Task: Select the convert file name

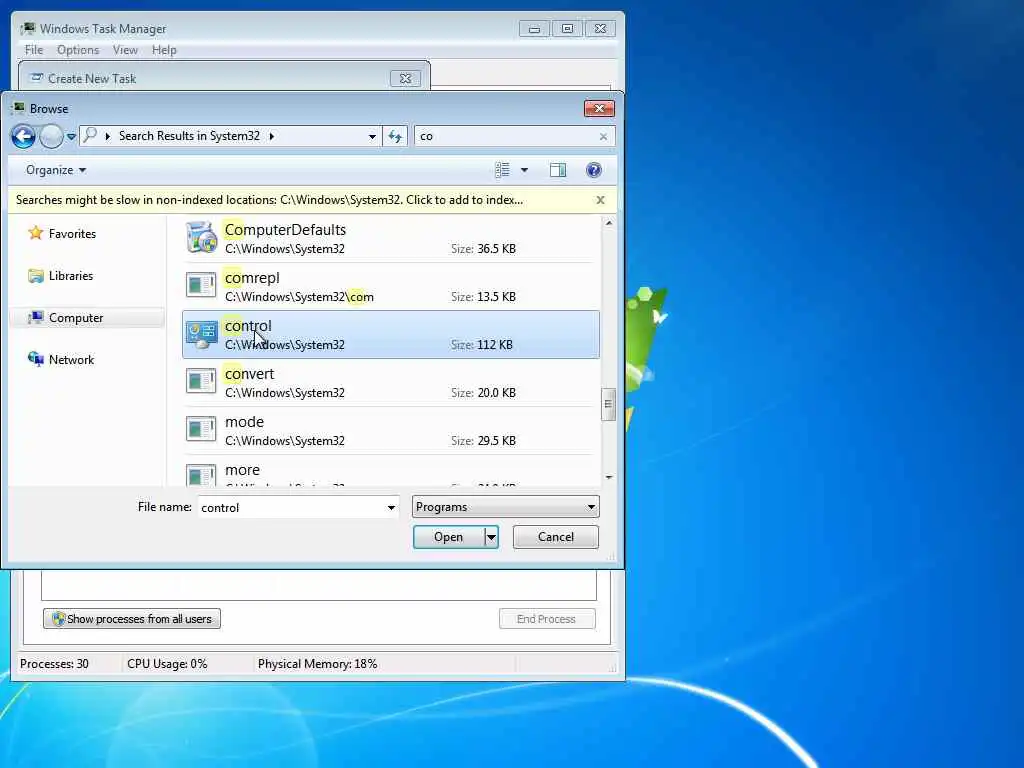Action: click(249, 374)
